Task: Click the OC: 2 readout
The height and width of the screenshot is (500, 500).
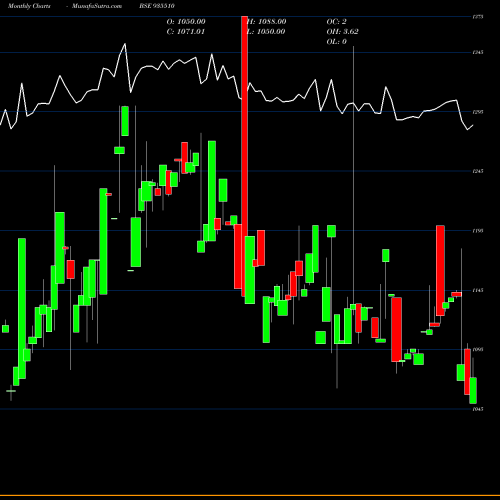Action: (336, 21)
